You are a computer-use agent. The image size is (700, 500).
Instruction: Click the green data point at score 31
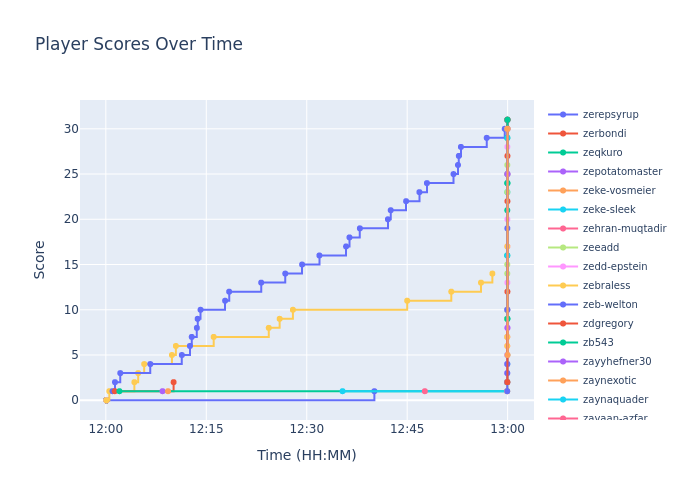[507, 120]
